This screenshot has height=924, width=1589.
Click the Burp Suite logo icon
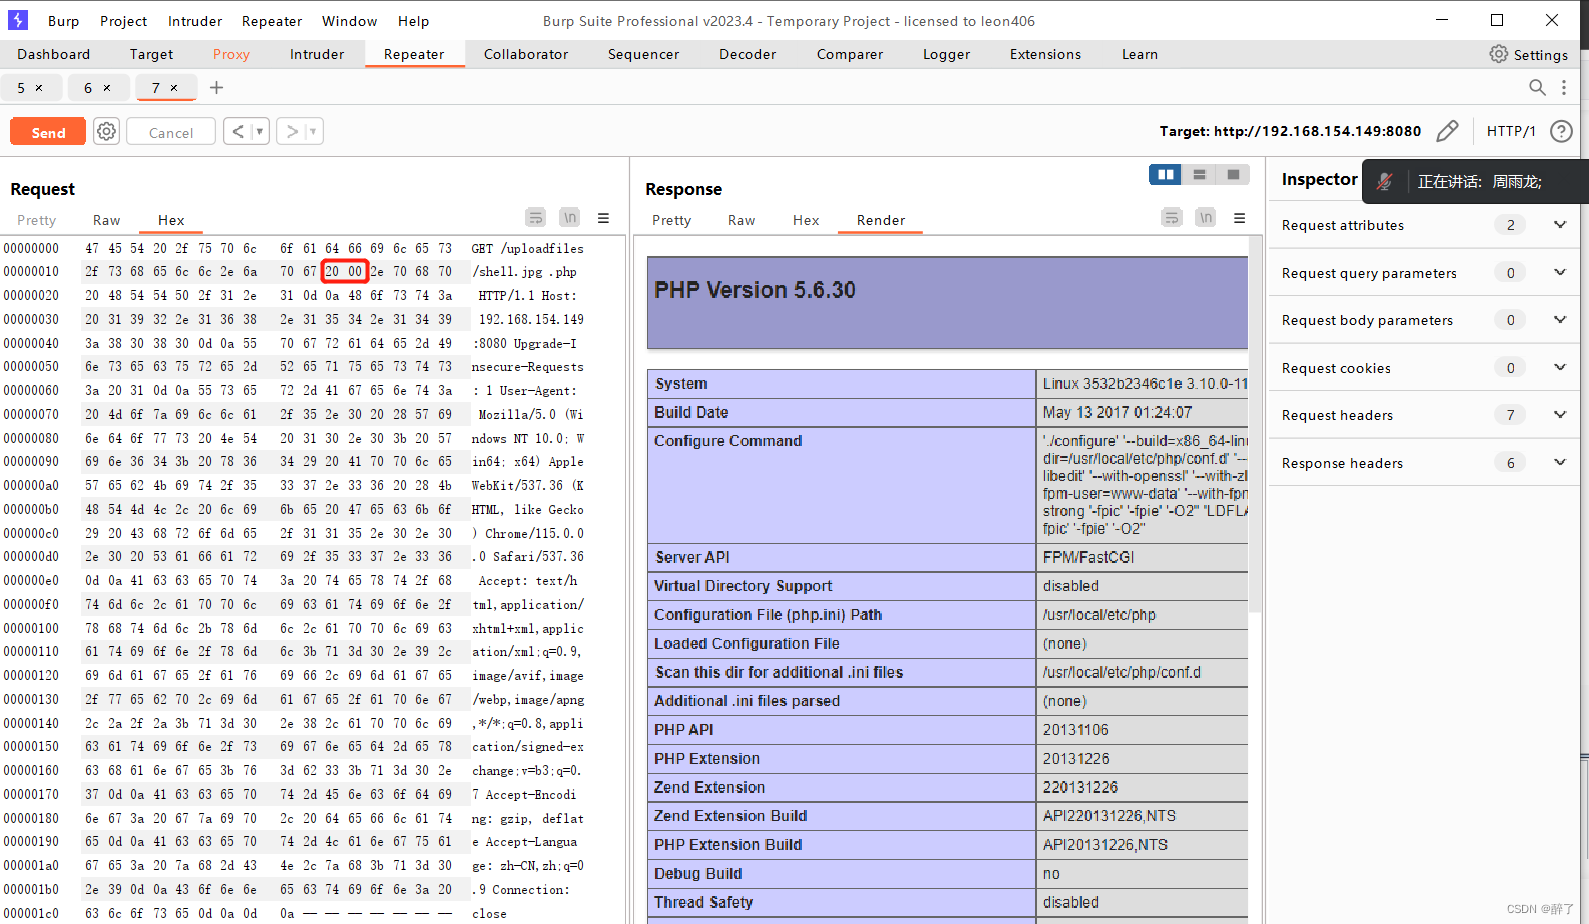(x=18, y=20)
